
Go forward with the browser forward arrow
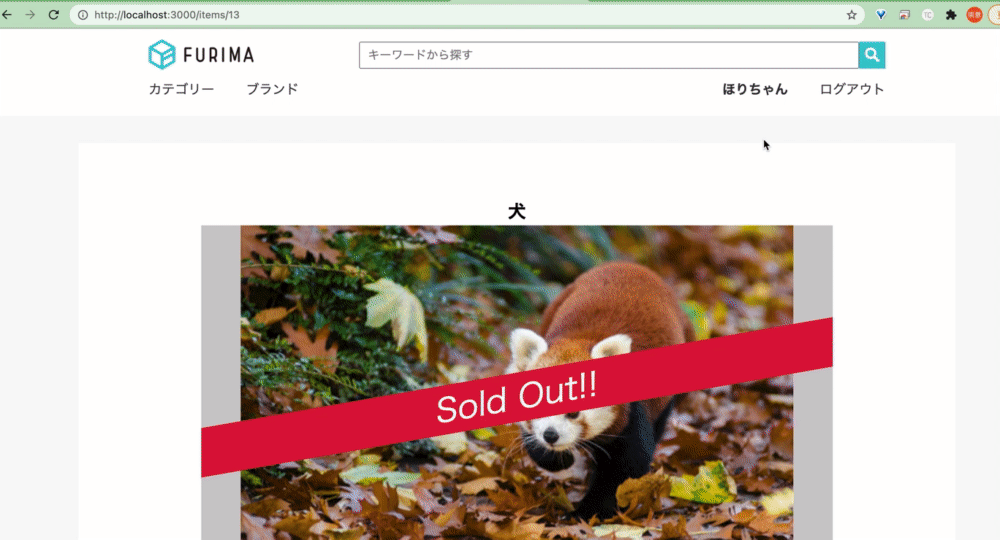30,15
